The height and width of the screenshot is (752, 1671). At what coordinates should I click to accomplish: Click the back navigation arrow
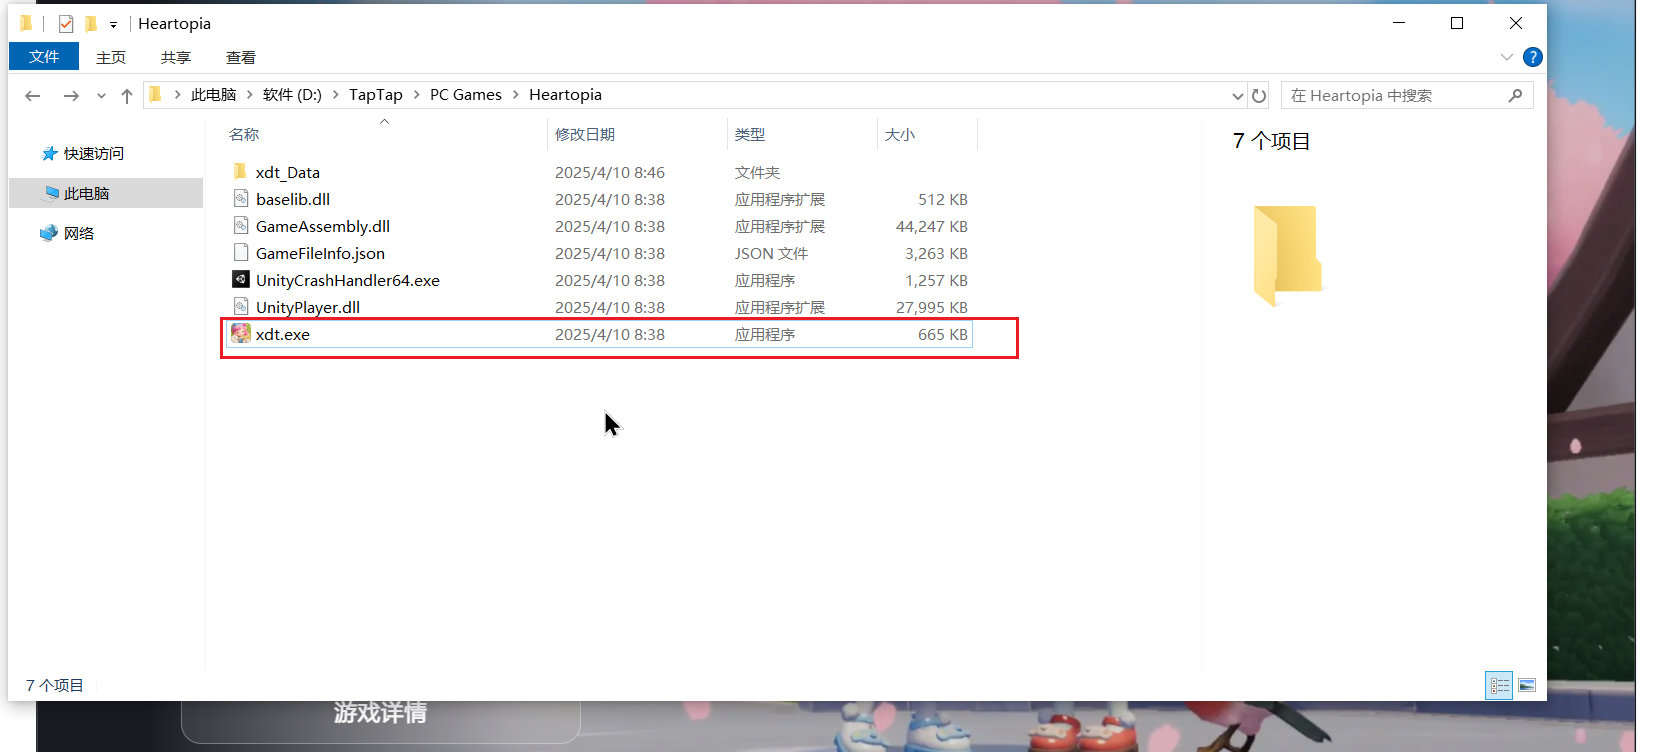pos(32,95)
